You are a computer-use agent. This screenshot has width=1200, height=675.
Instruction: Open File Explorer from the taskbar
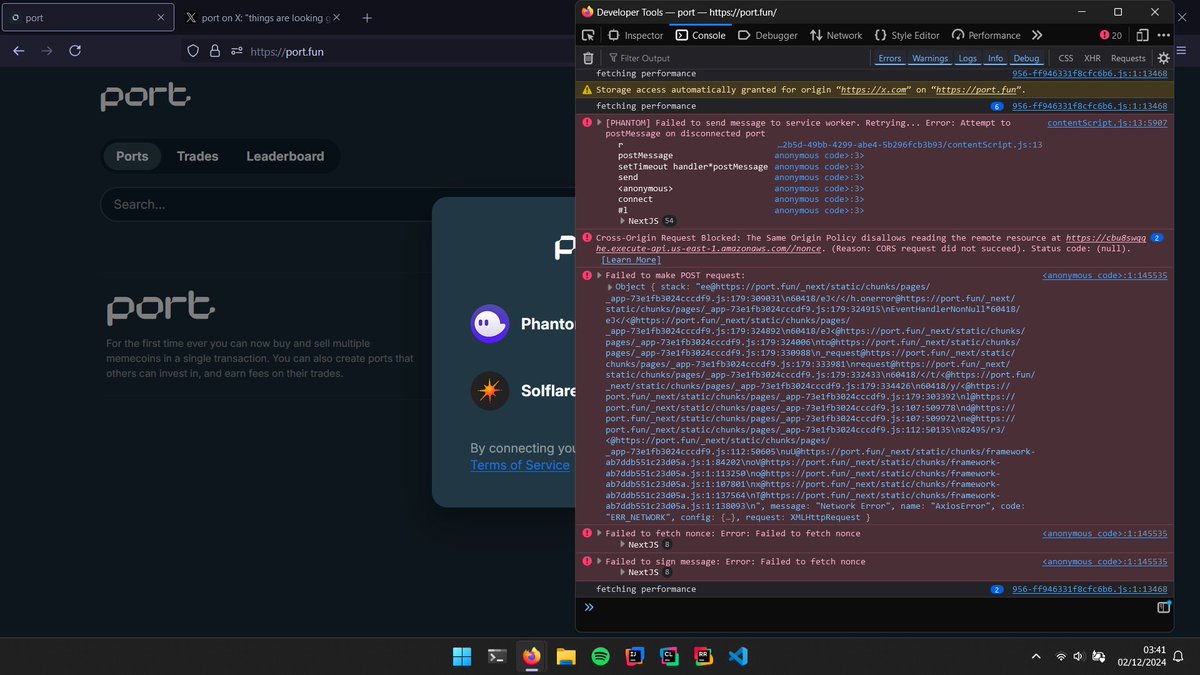(x=566, y=656)
